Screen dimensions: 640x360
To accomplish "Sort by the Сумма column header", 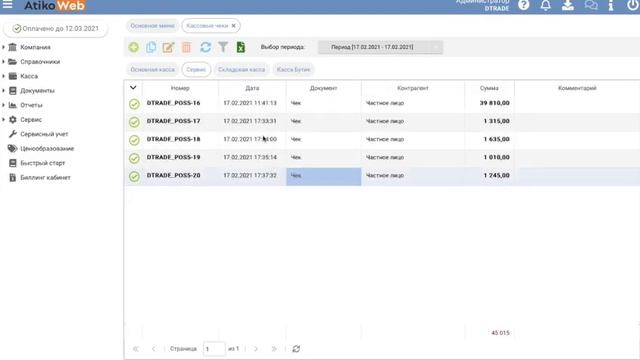I will tap(489, 88).
